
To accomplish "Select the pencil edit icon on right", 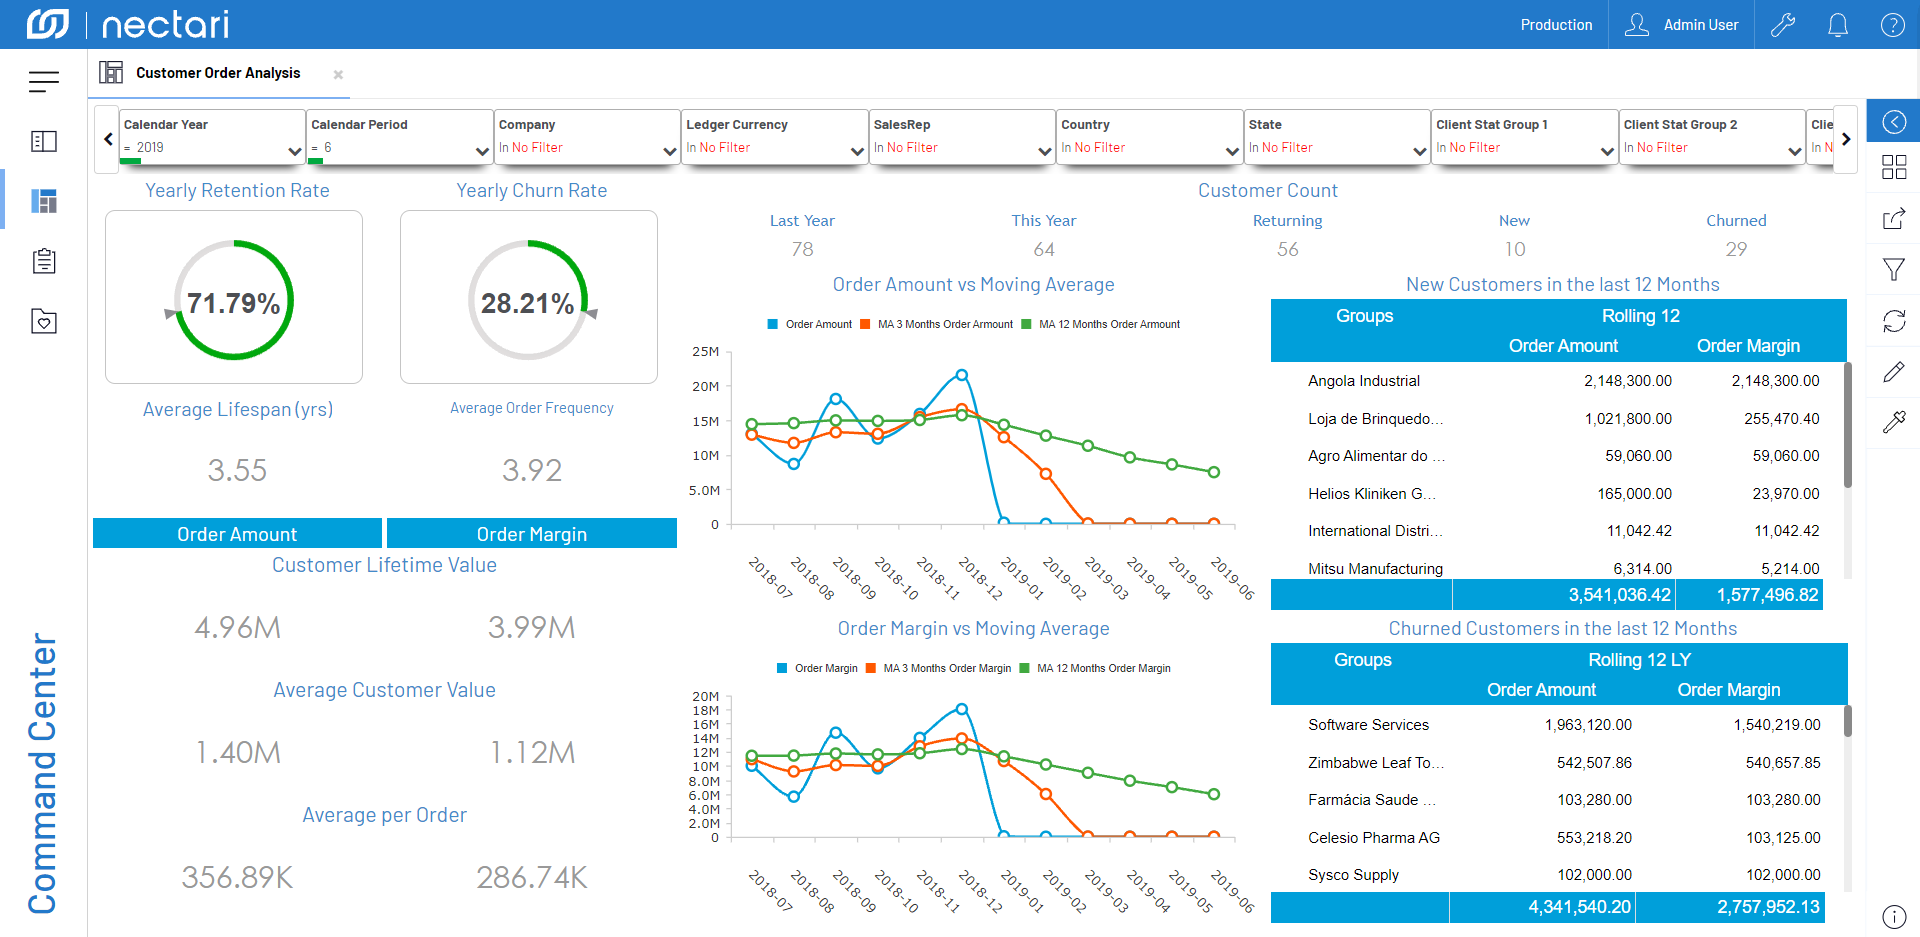I will click(1893, 372).
